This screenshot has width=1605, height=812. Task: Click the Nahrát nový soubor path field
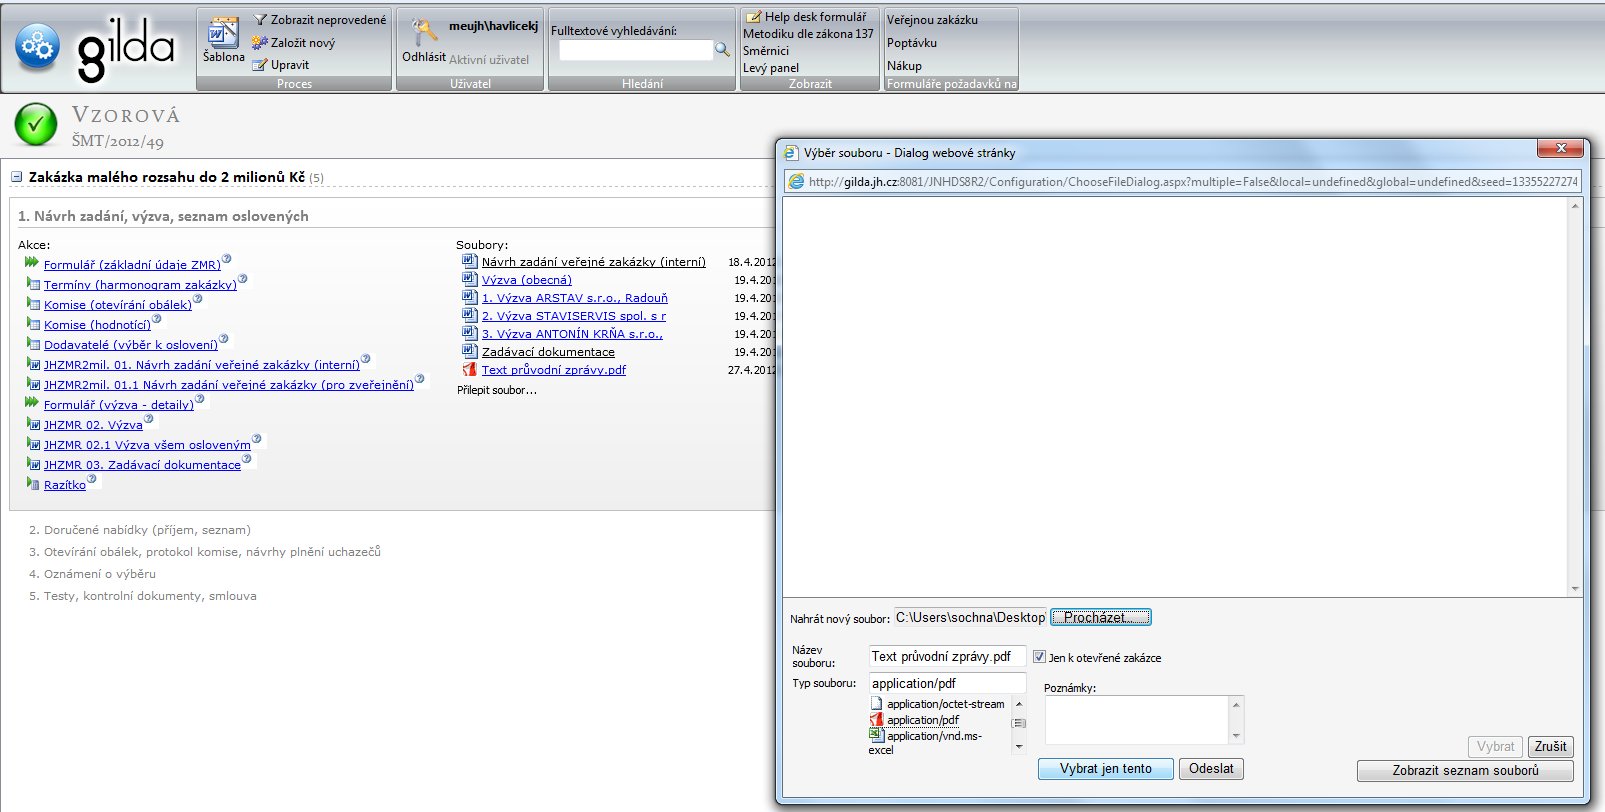[970, 617]
